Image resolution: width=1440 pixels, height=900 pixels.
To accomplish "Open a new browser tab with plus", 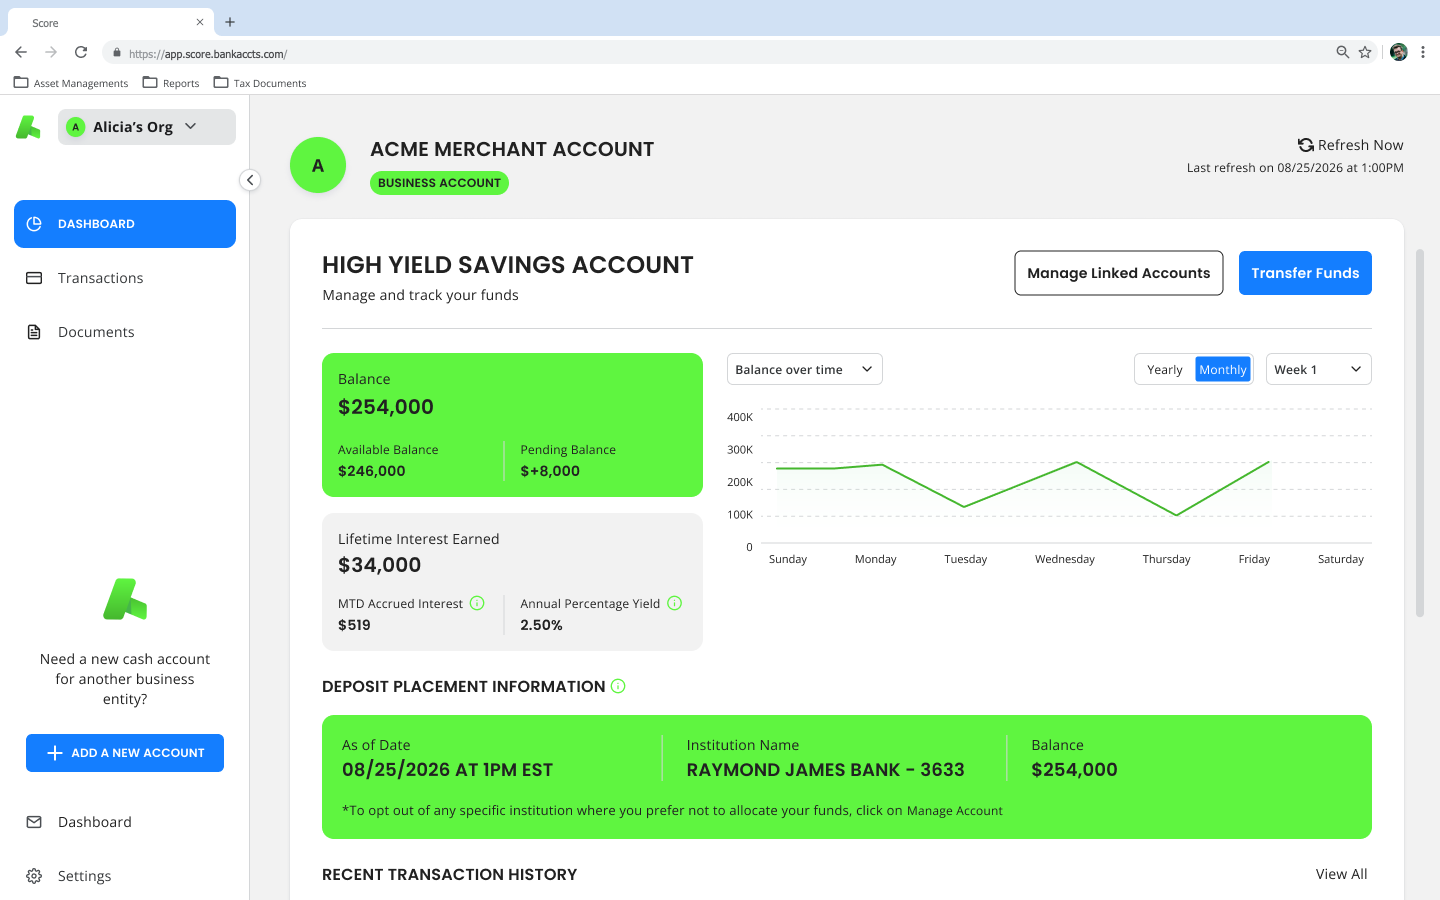I will tap(230, 22).
